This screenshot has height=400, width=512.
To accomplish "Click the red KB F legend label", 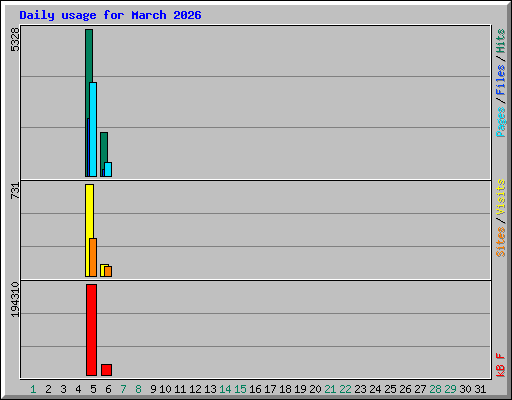I will click(501, 365).
